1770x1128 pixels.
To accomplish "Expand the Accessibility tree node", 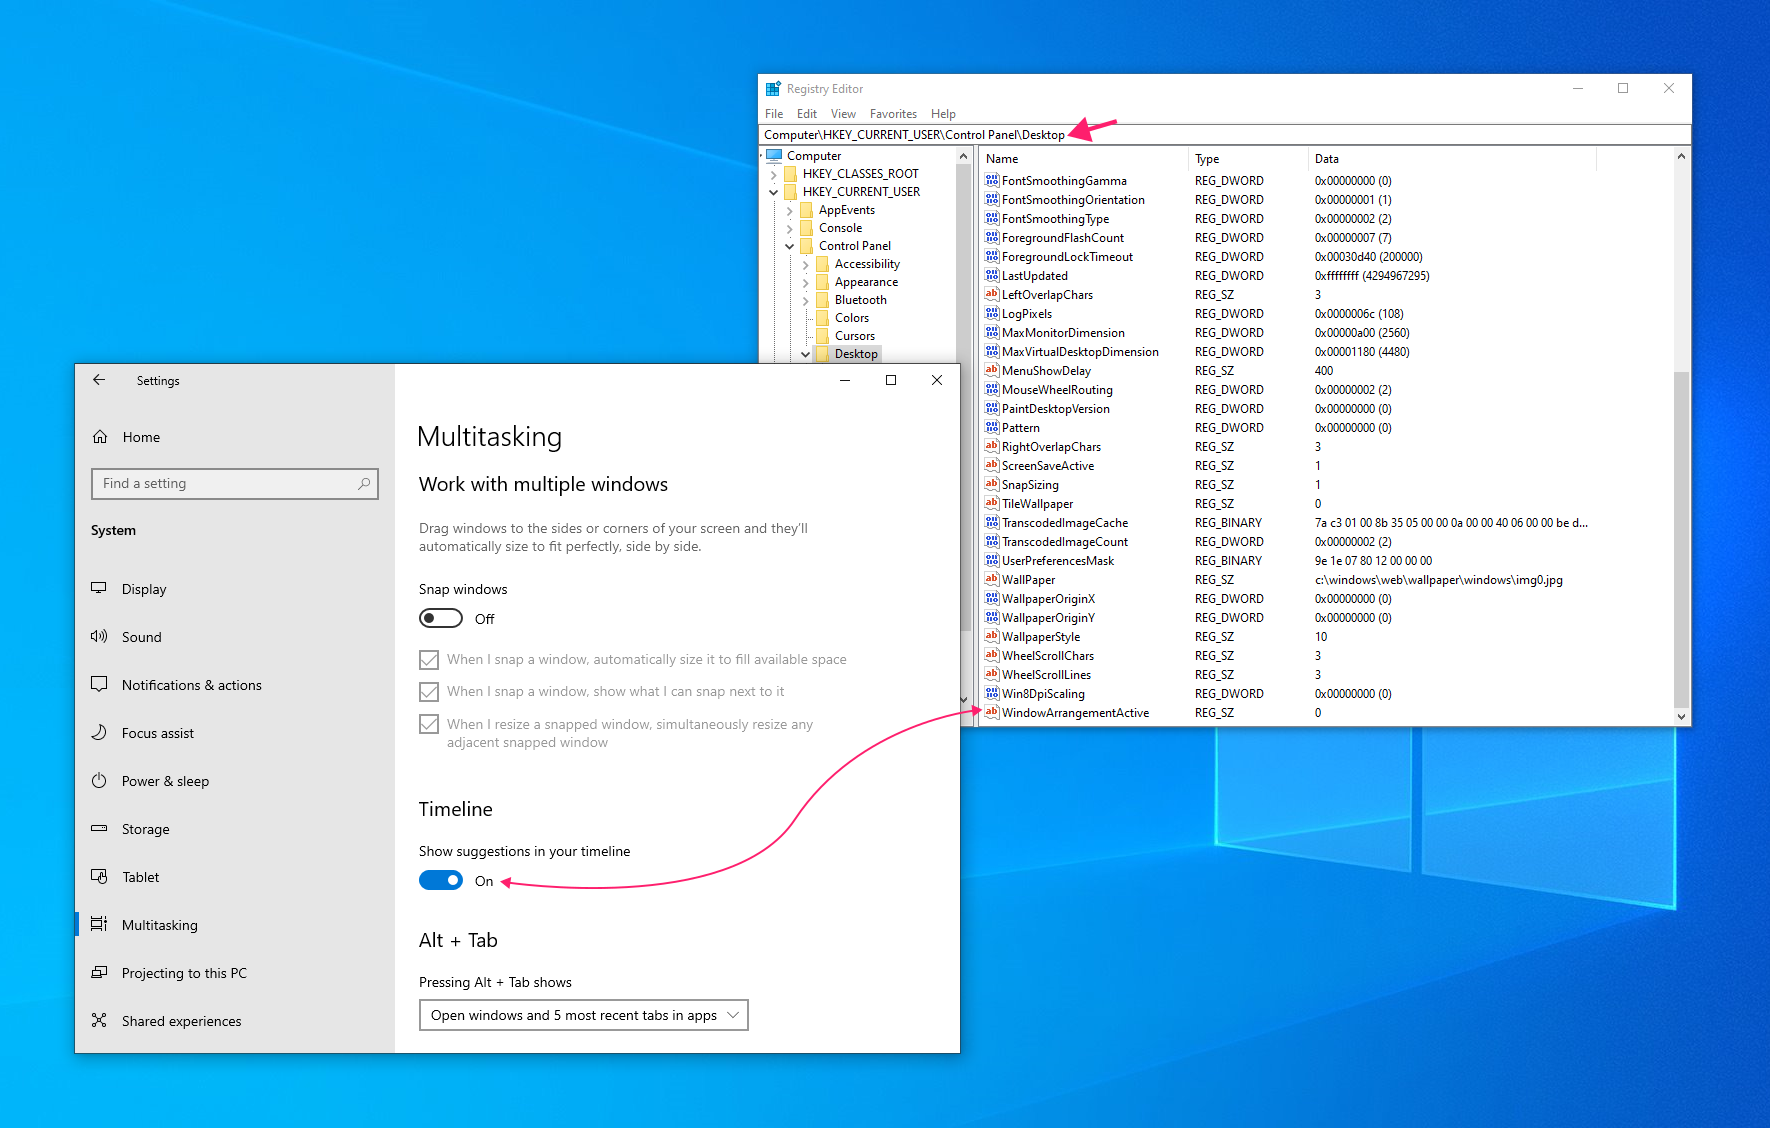I will 806,264.
